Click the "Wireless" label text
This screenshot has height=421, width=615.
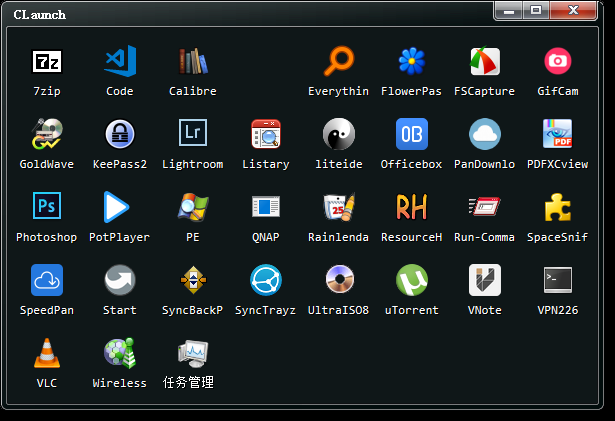120,383
